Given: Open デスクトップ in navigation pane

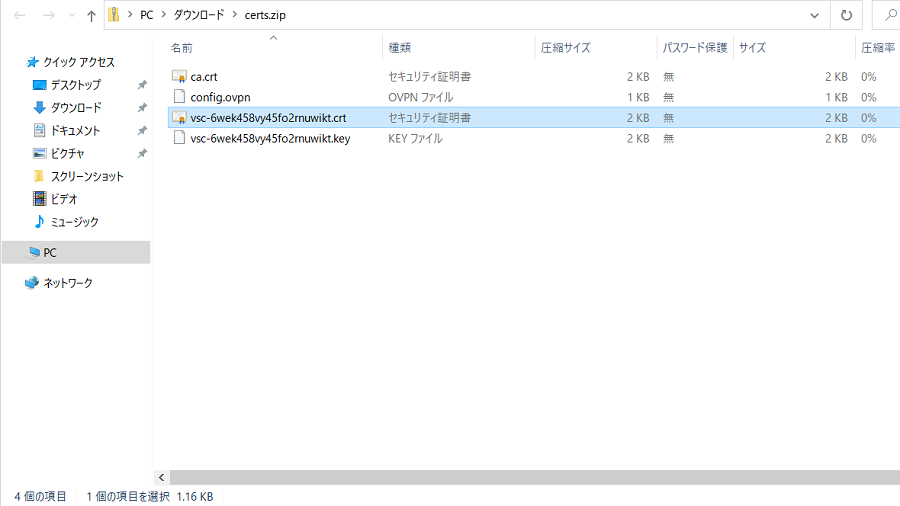Looking at the screenshot, I should coord(76,85).
